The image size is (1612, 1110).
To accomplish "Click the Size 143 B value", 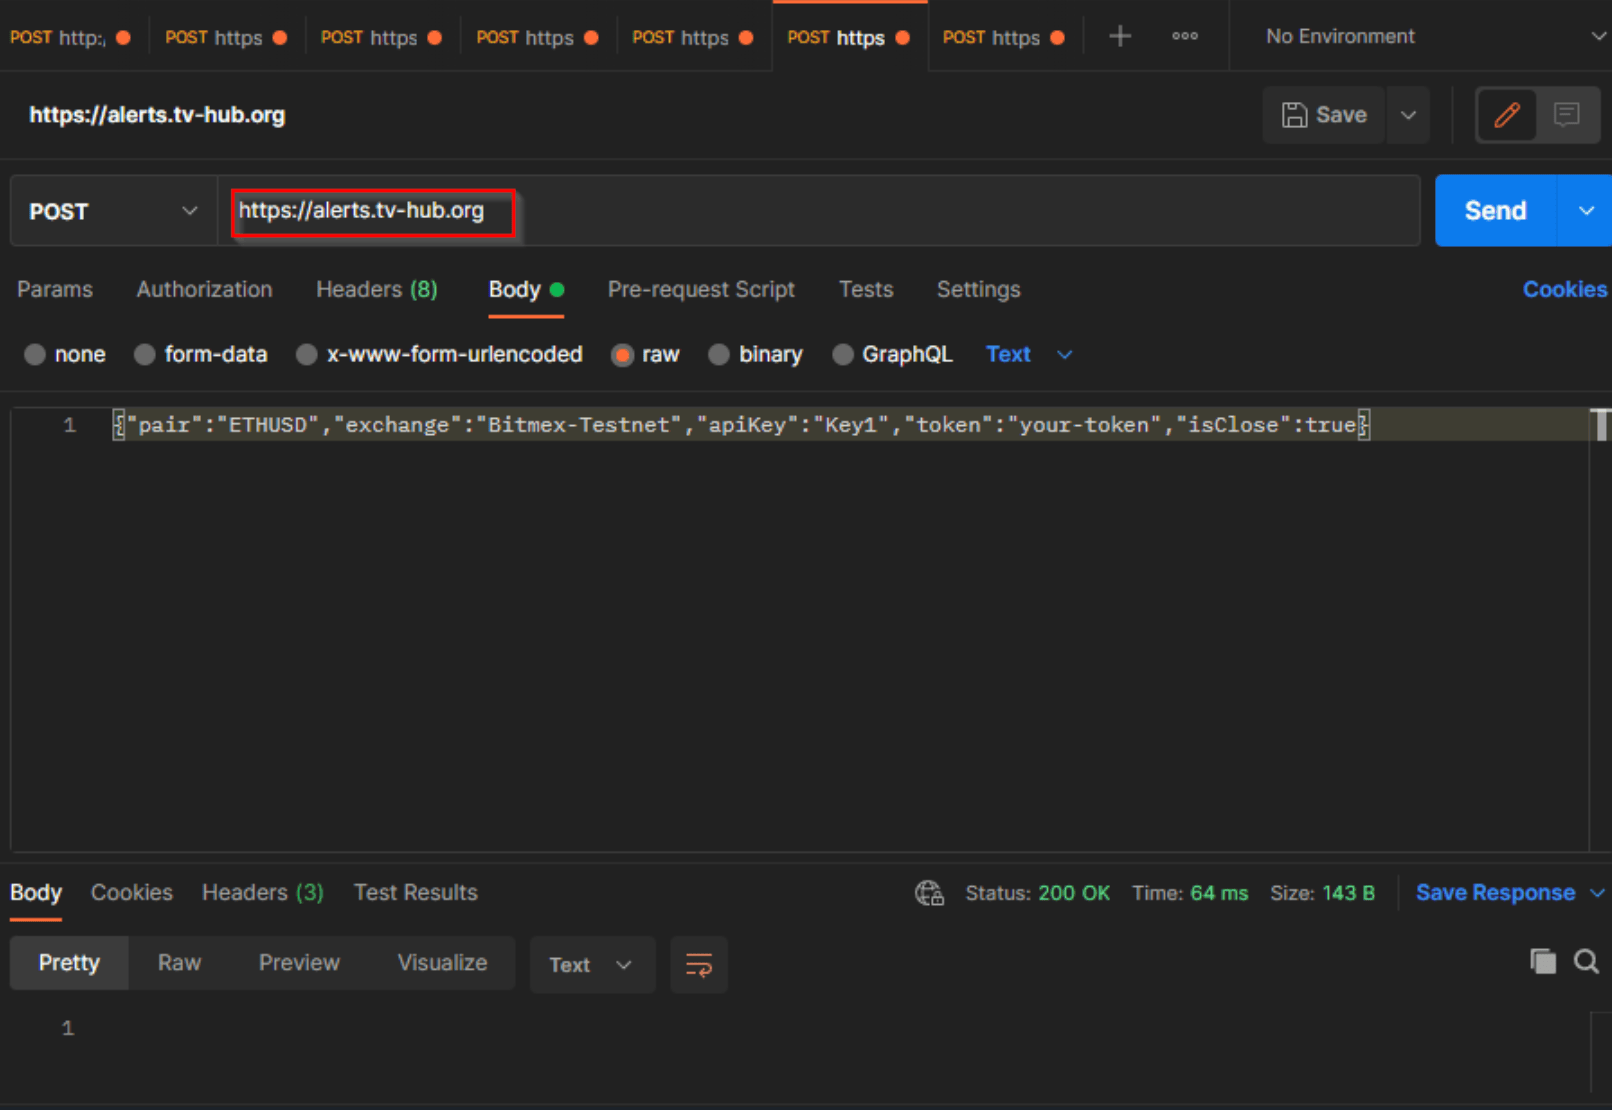I will (x=1348, y=893).
